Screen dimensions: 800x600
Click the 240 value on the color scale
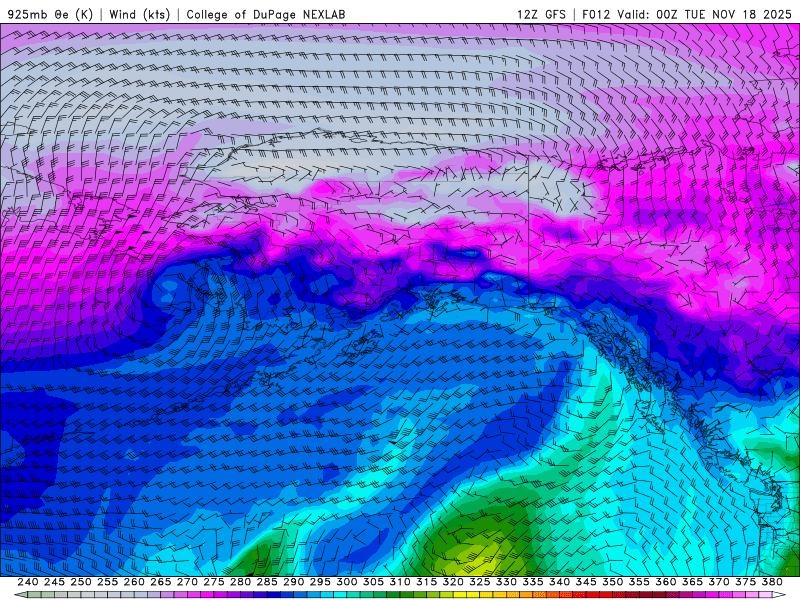[x=28, y=582]
